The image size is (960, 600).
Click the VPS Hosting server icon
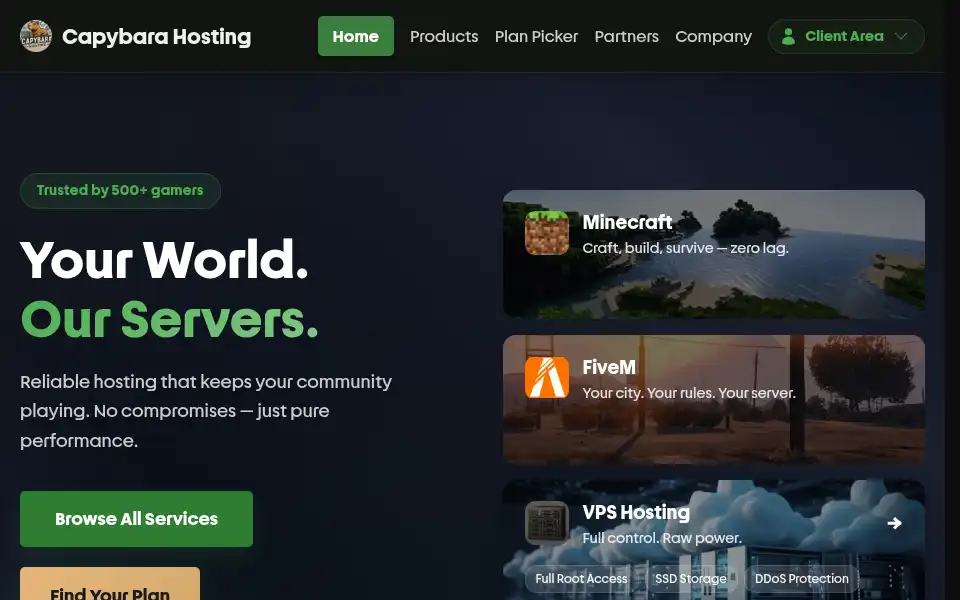tap(547, 523)
